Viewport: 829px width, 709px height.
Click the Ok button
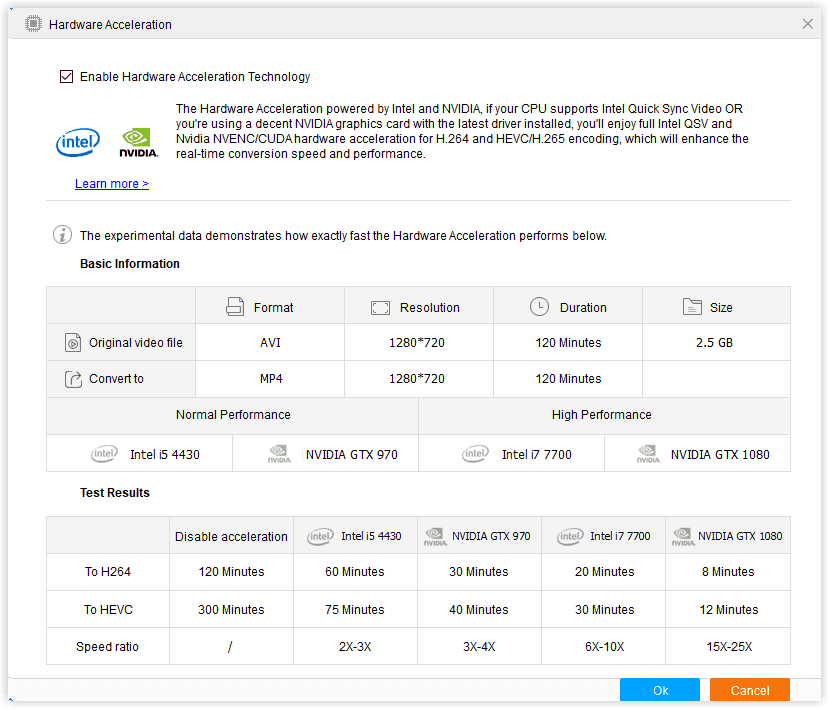pos(660,690)
